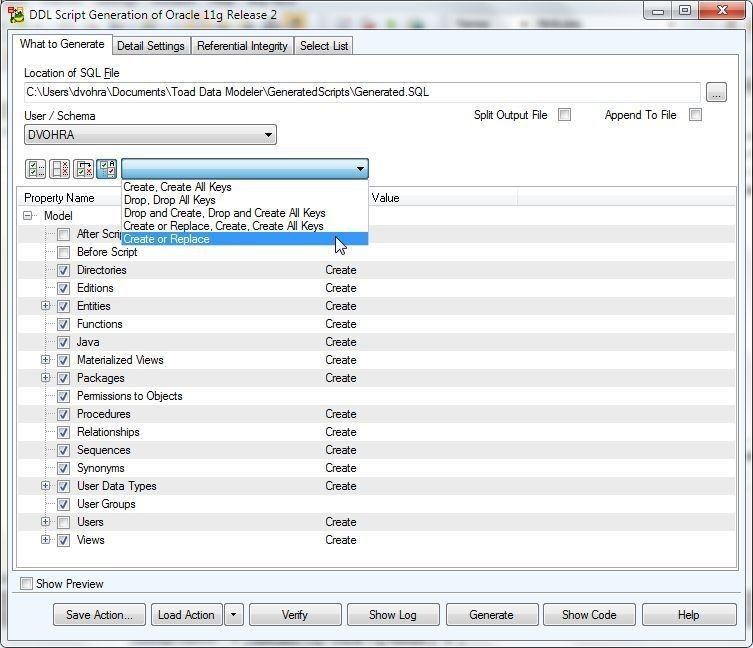This screenshot has width=753, height=648.
Task: Switch to the Detail Settings tab
Action: pos(151,46)
